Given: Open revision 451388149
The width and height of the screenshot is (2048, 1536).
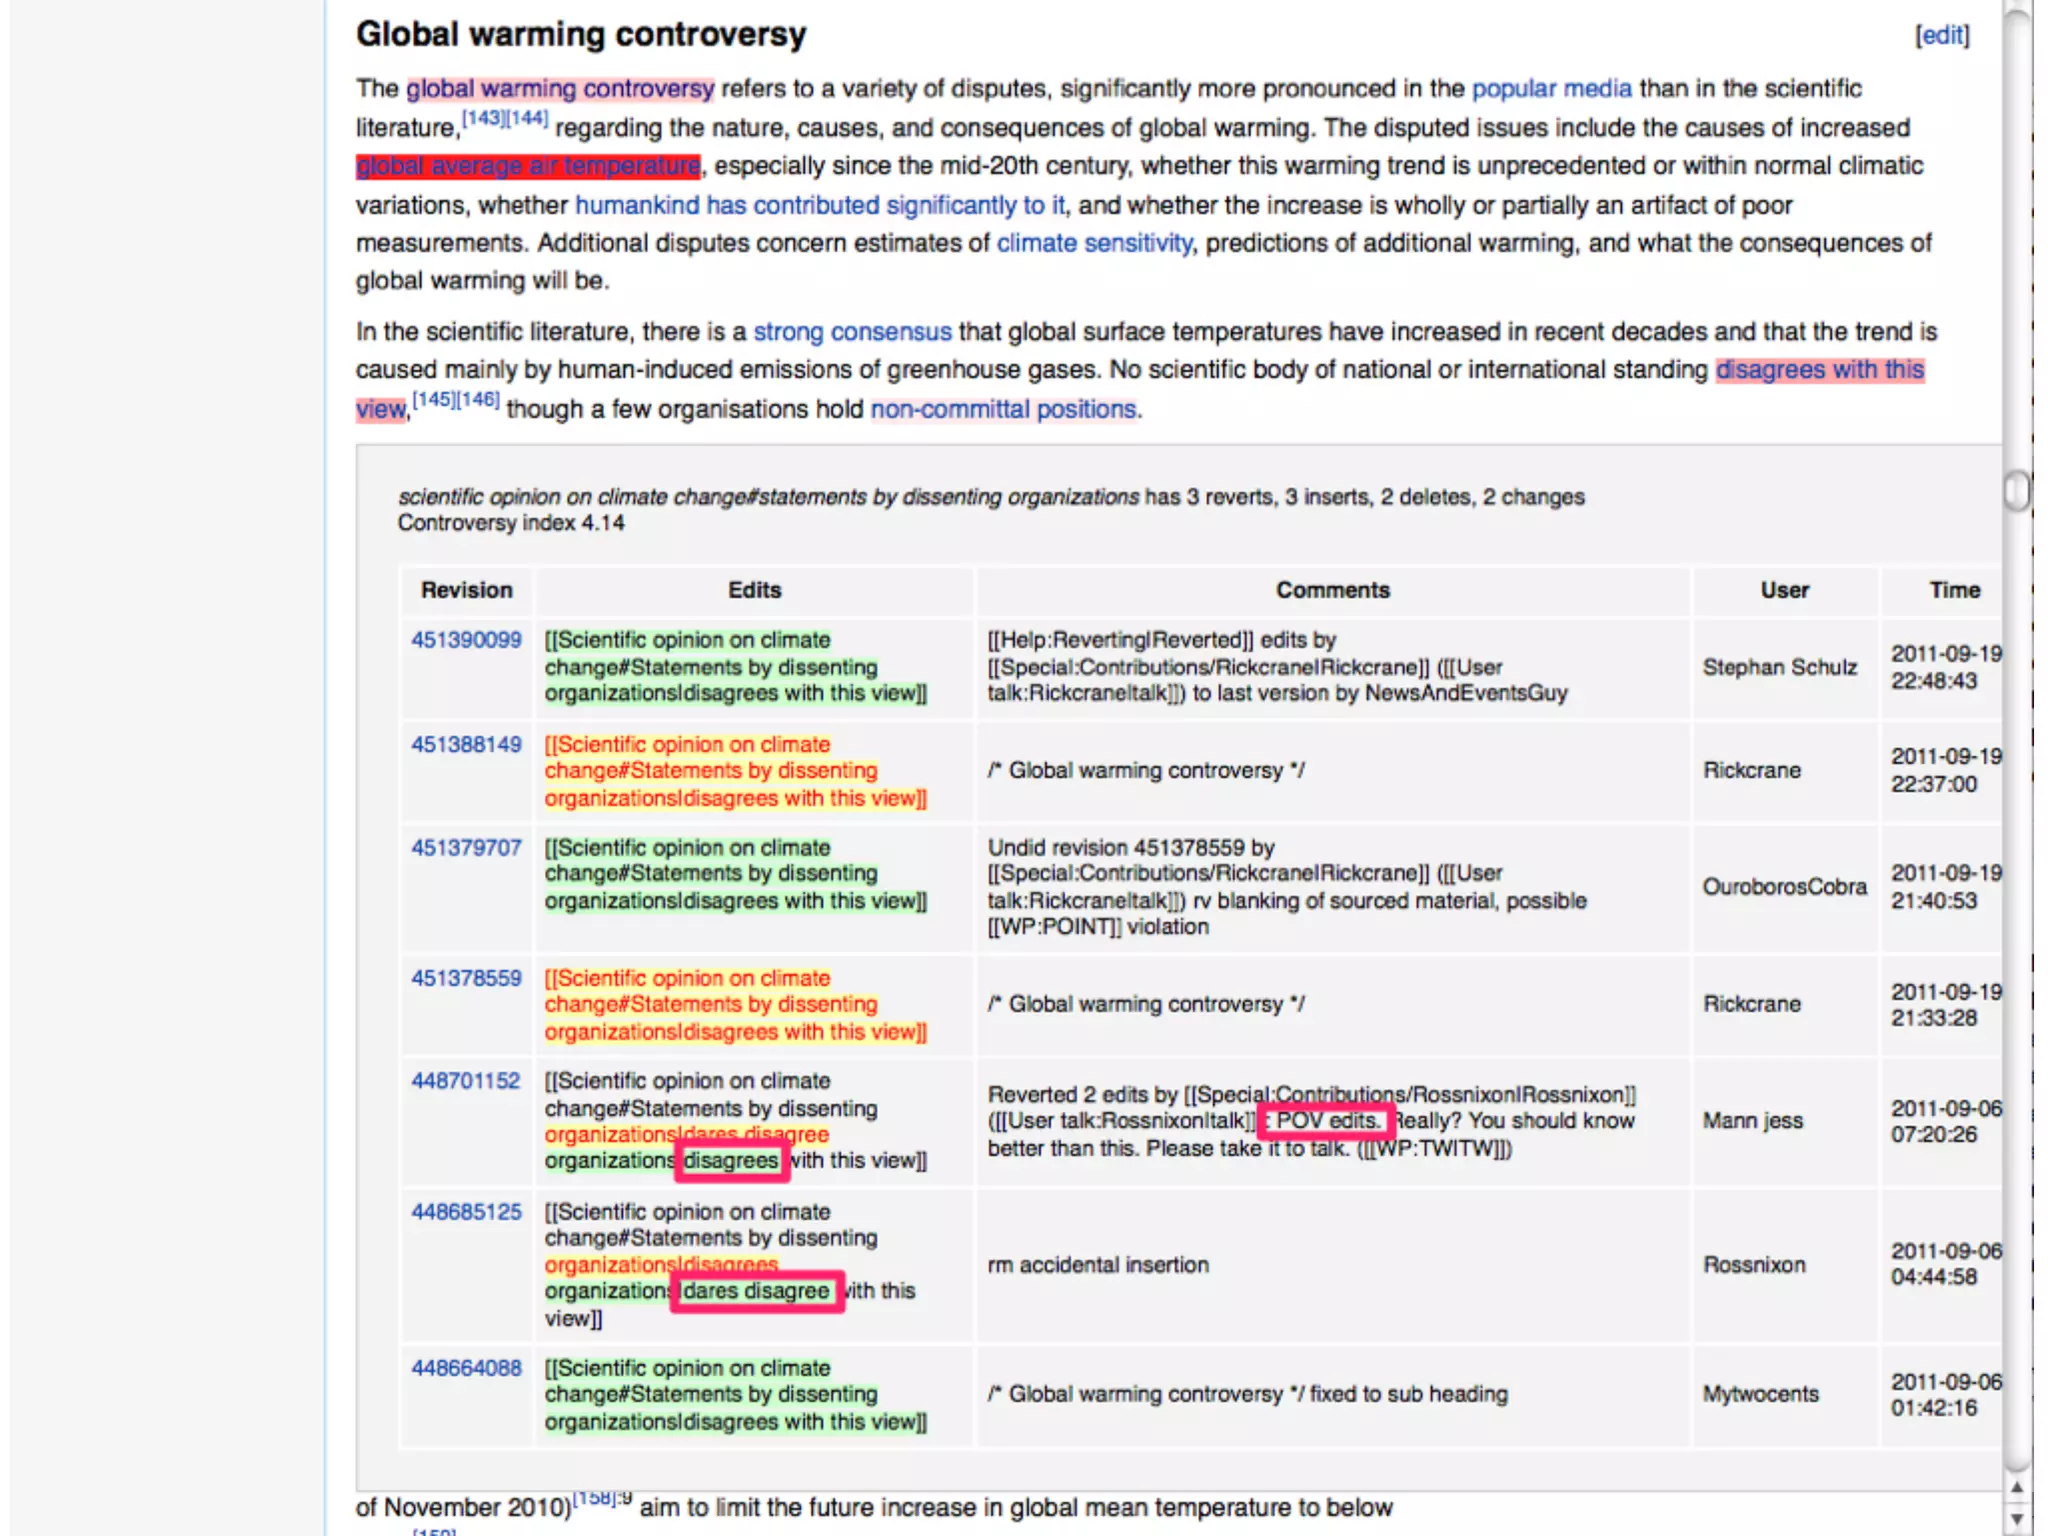Looking at the screenshot, I should 466,745.
